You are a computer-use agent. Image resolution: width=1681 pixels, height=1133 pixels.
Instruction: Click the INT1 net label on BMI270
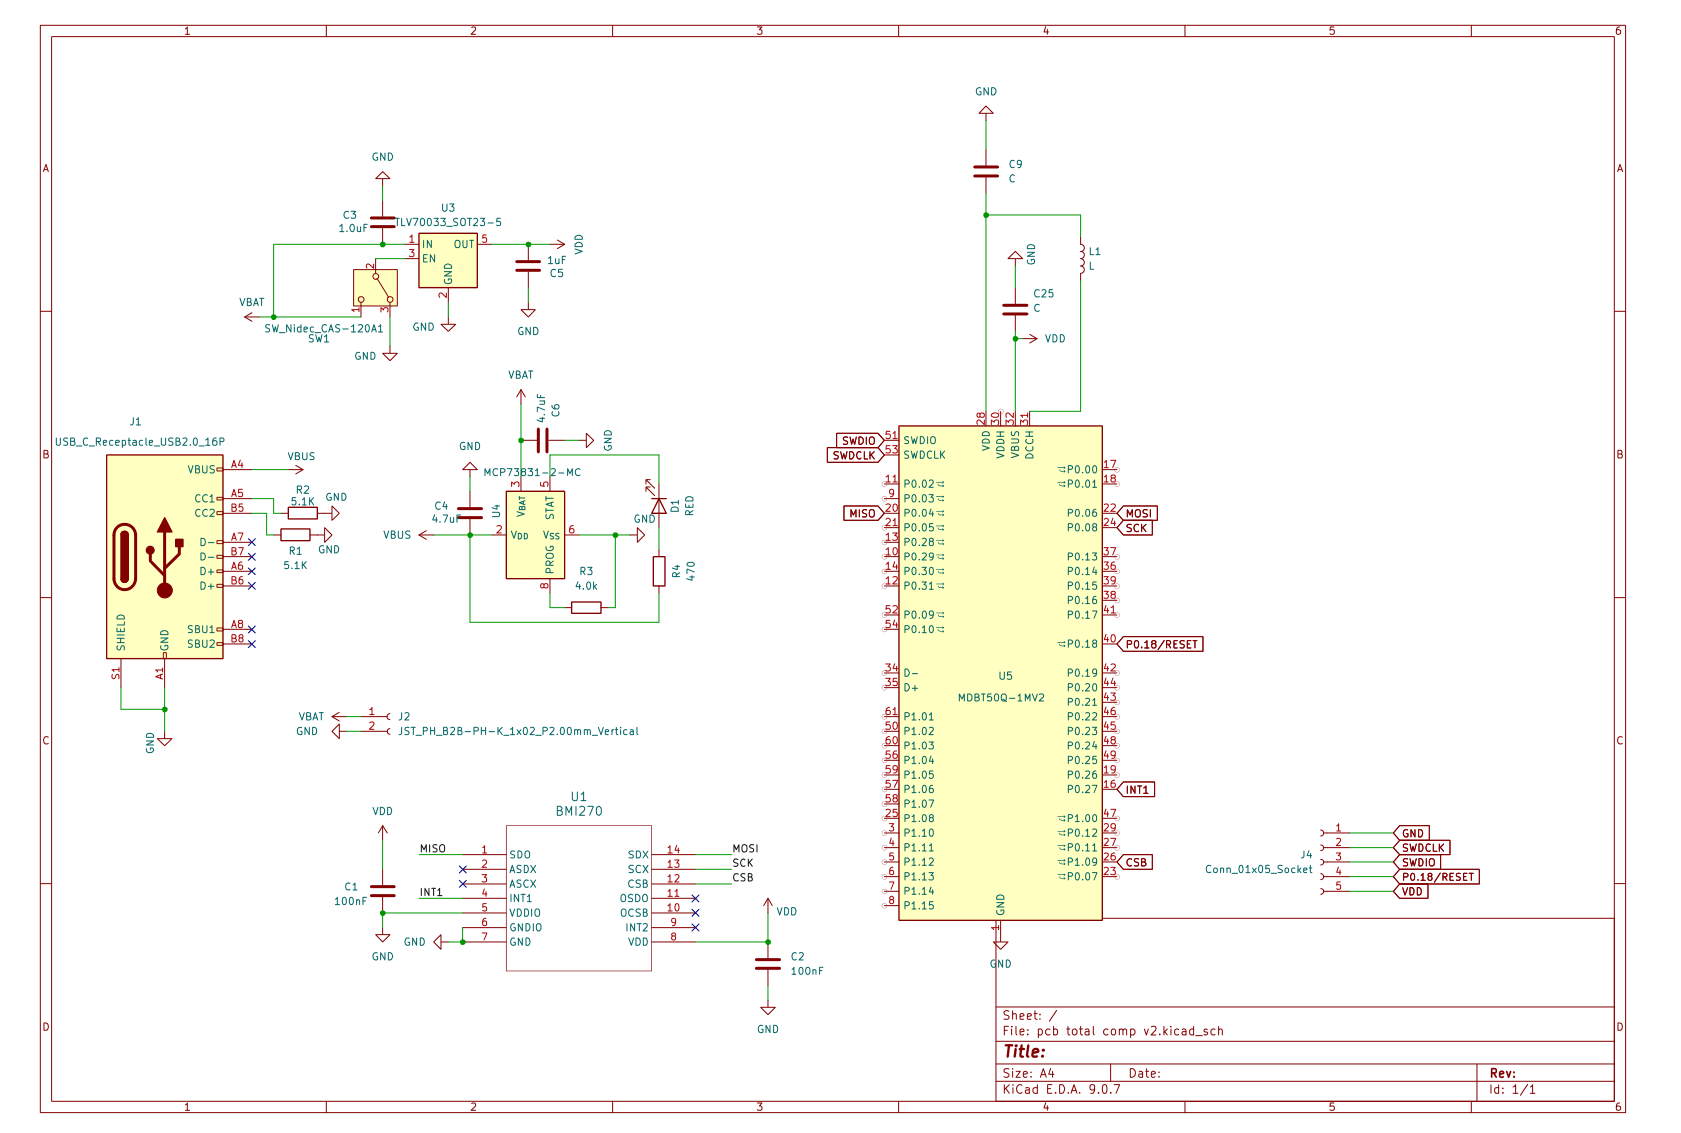pyautogui.click(x=431, y=892)
